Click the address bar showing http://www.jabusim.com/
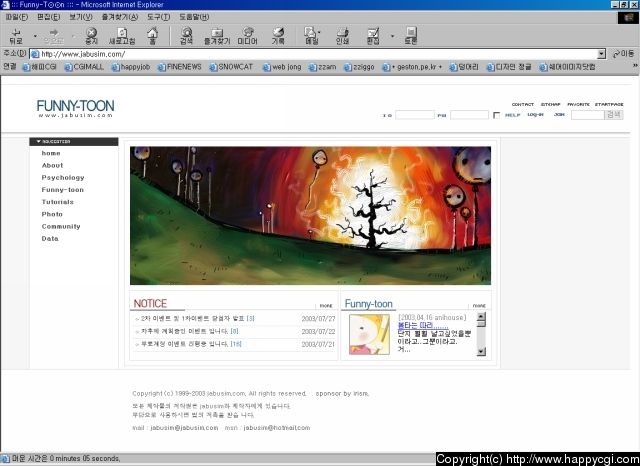The height and width of the screenshot is (466, 640). coord(314,54)
